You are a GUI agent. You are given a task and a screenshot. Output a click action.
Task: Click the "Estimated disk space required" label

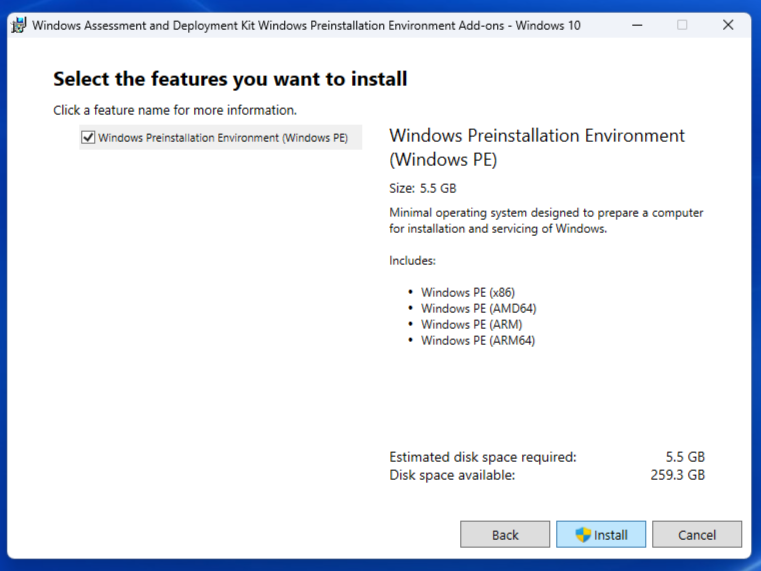click(483, 457)
